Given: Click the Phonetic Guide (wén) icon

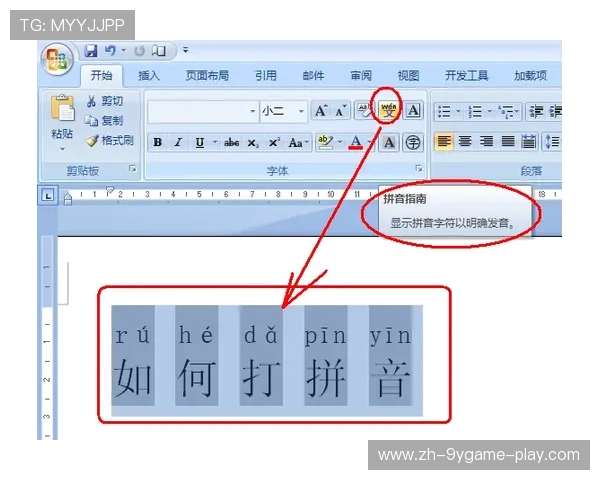Looking at the screenshot, I should coord(388,111).
